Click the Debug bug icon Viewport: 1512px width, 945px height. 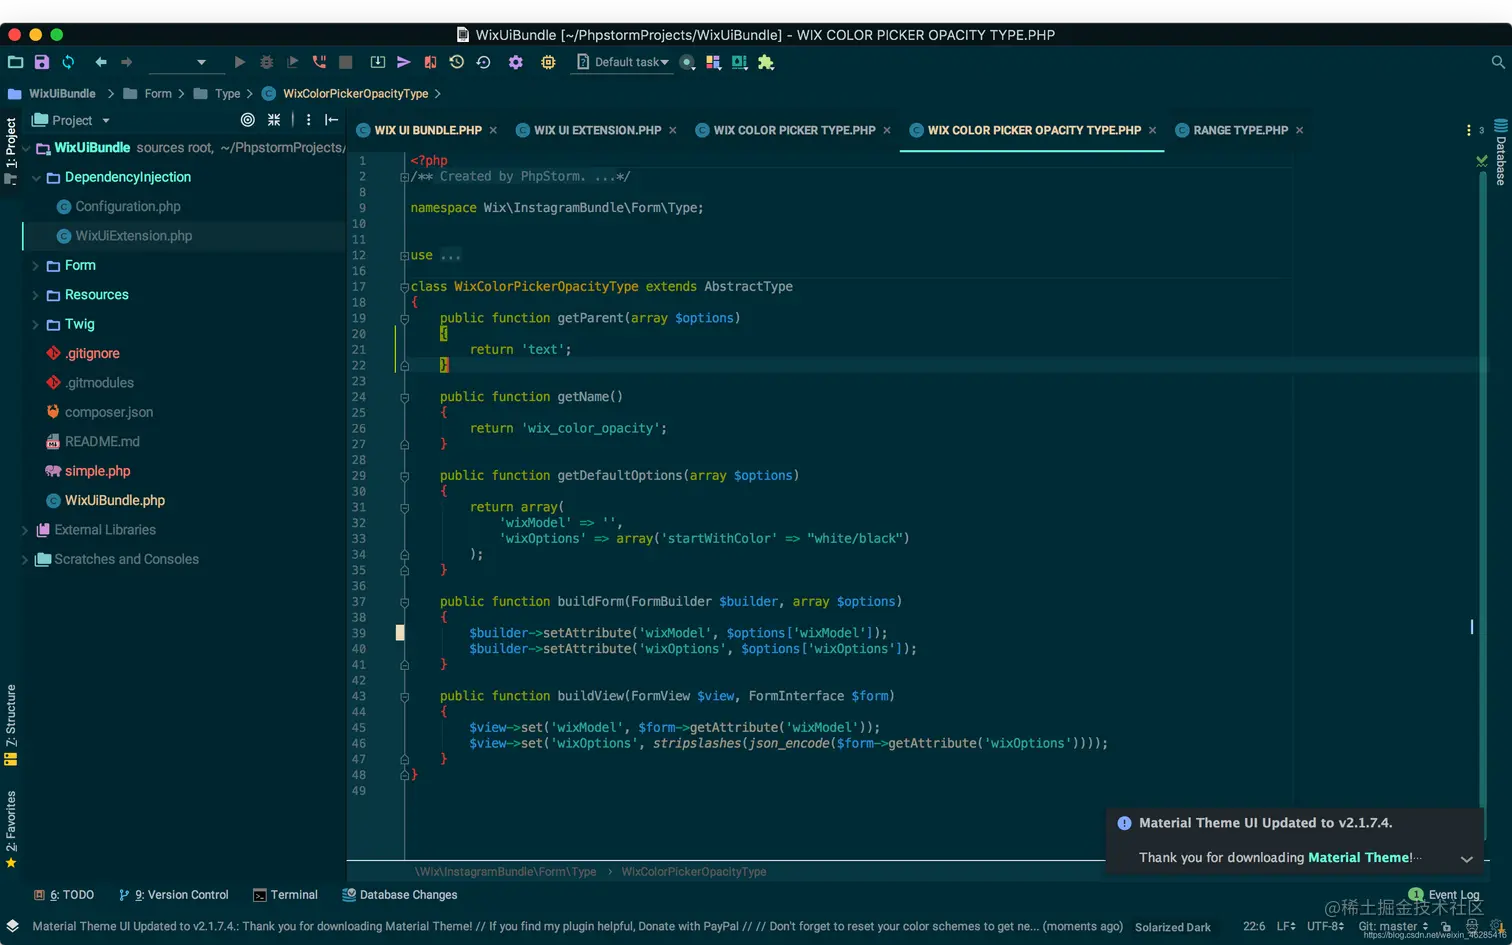(x=266, y=62)
